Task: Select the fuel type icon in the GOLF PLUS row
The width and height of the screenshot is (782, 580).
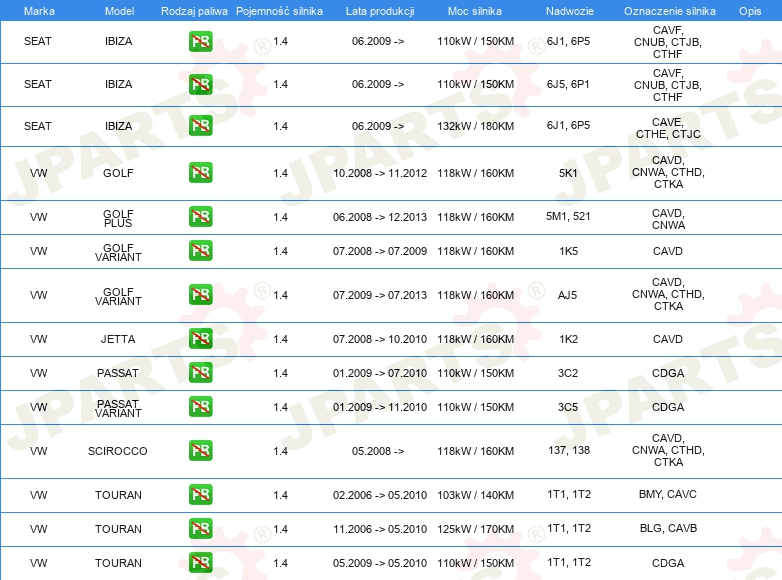Action: (x=200, y=217)
